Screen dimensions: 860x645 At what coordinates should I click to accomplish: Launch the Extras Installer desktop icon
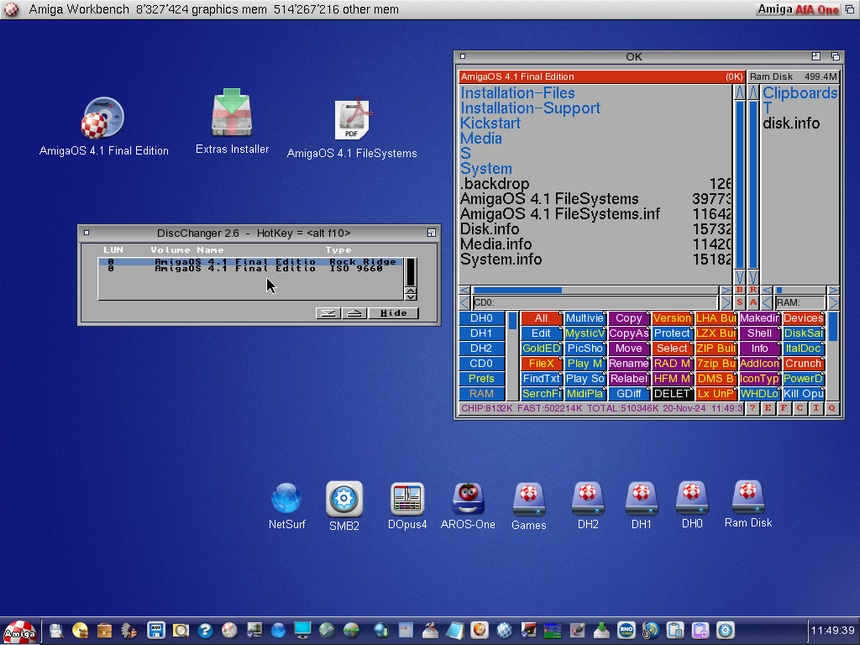[x=231, y=113]
